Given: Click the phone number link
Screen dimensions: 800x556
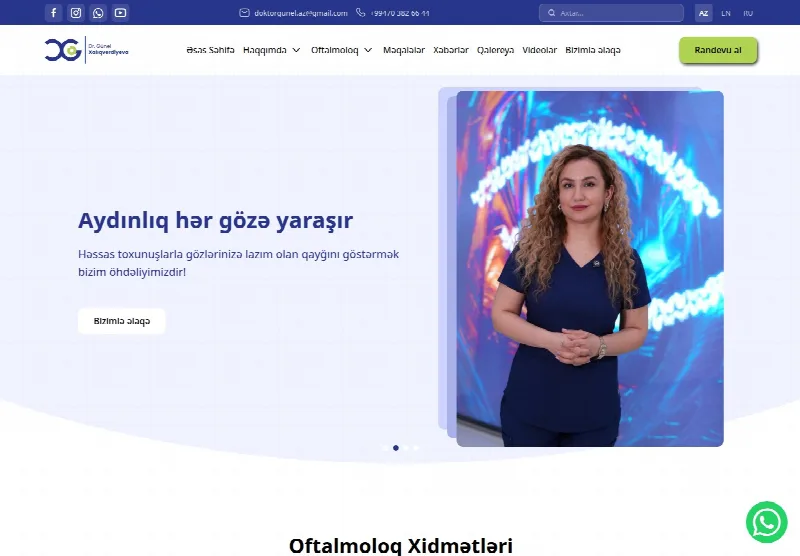Looking at the screenshot, I should click(400, 13).
